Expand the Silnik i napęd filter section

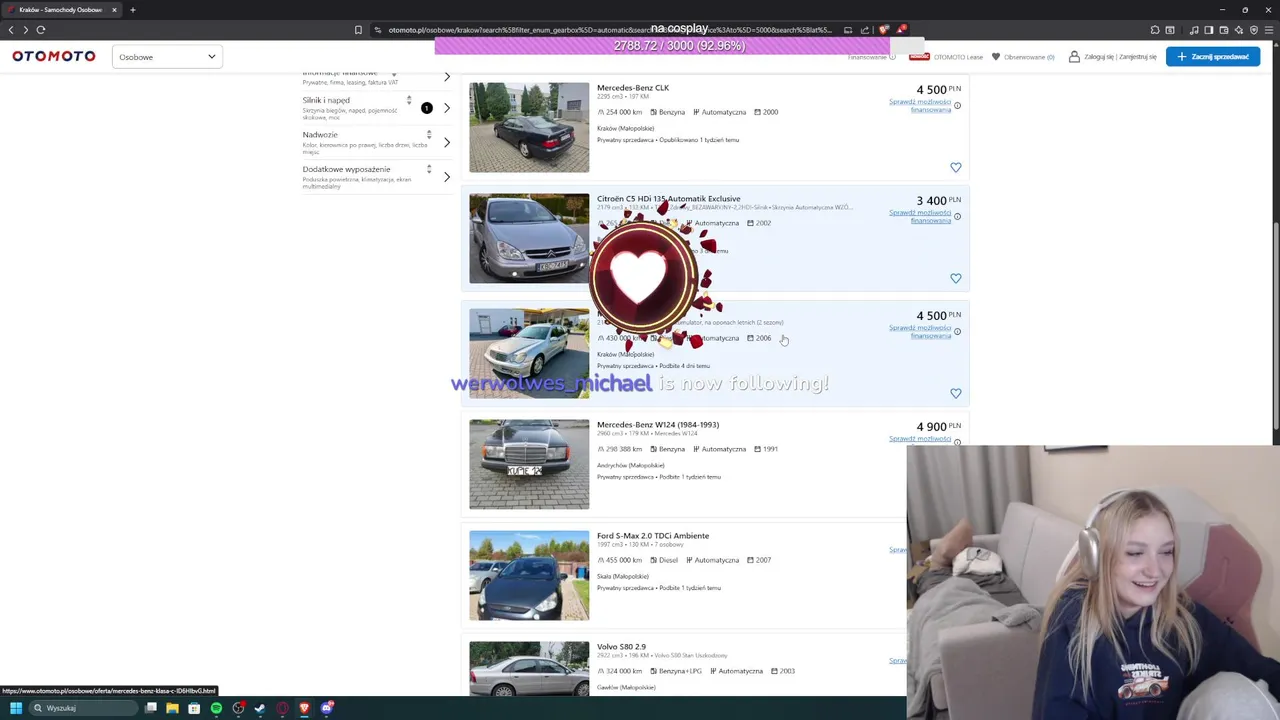tap(447, 108)
